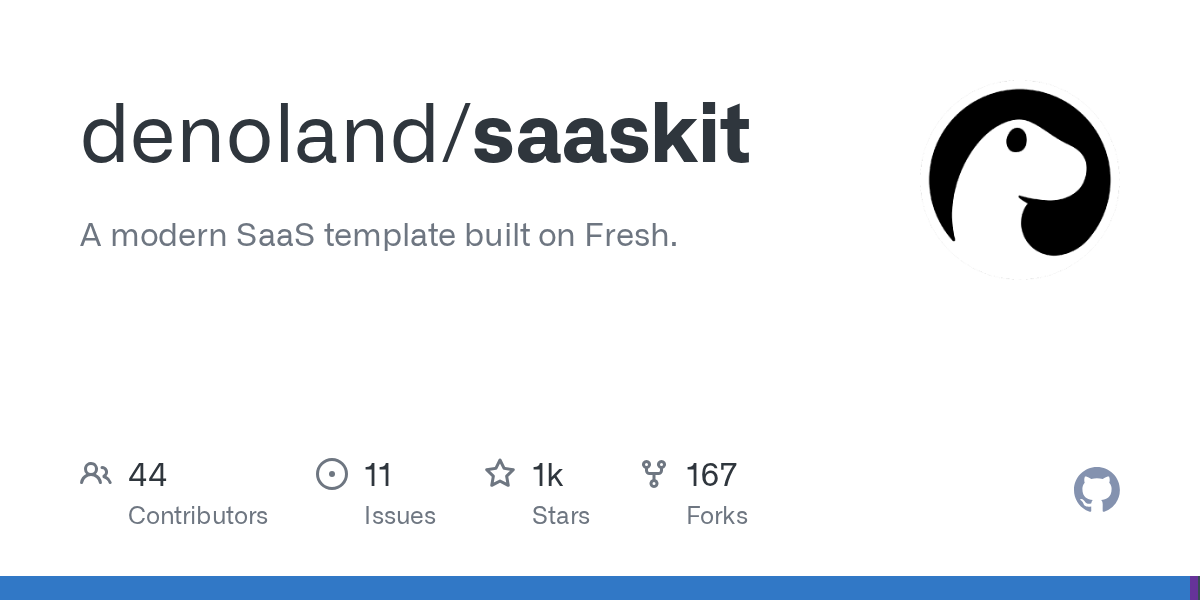Click the Forks branch icon
Image resolution: width=1200 pixels, height=600 pixels.
click(x=654, y=474)
